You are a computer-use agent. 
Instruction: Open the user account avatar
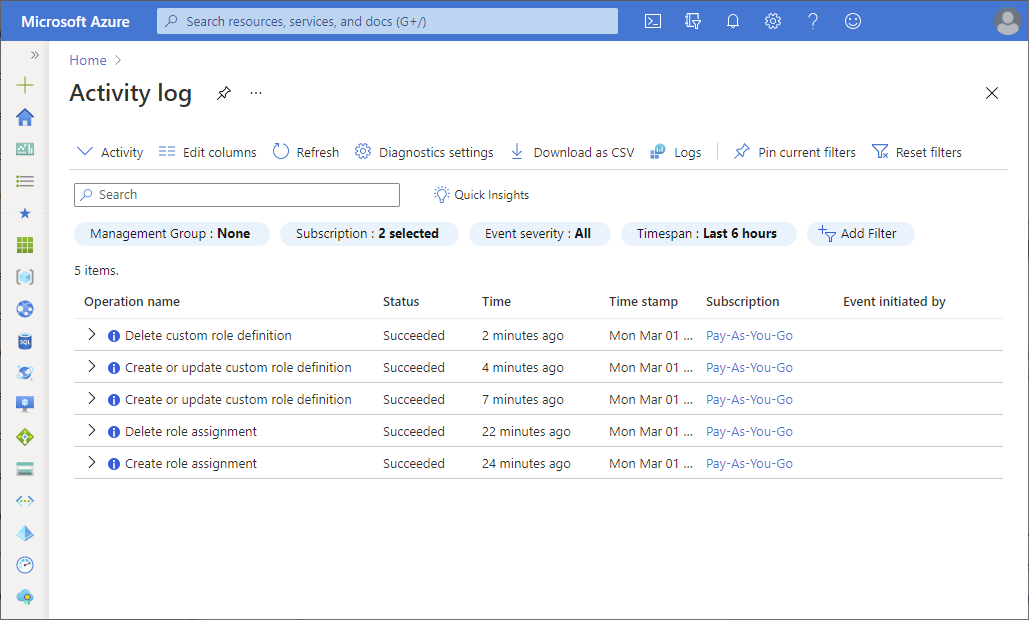pyautogui.click(x=1007, y=22)
